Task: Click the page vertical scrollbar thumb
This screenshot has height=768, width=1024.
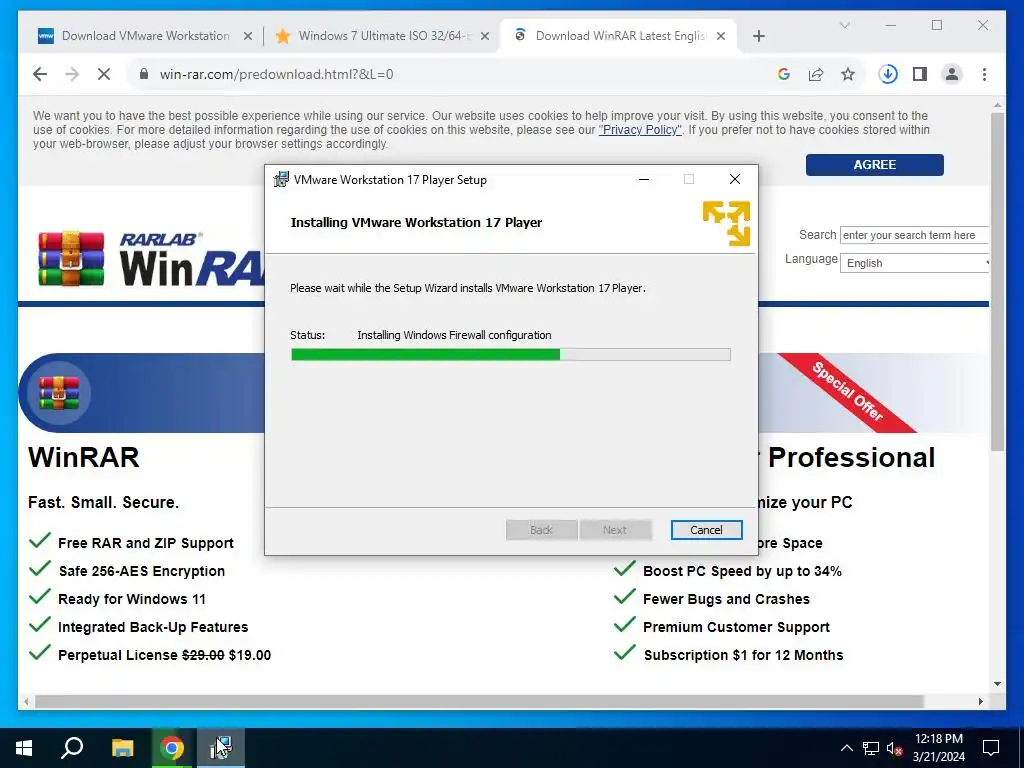Action: (x=997, y=281)
